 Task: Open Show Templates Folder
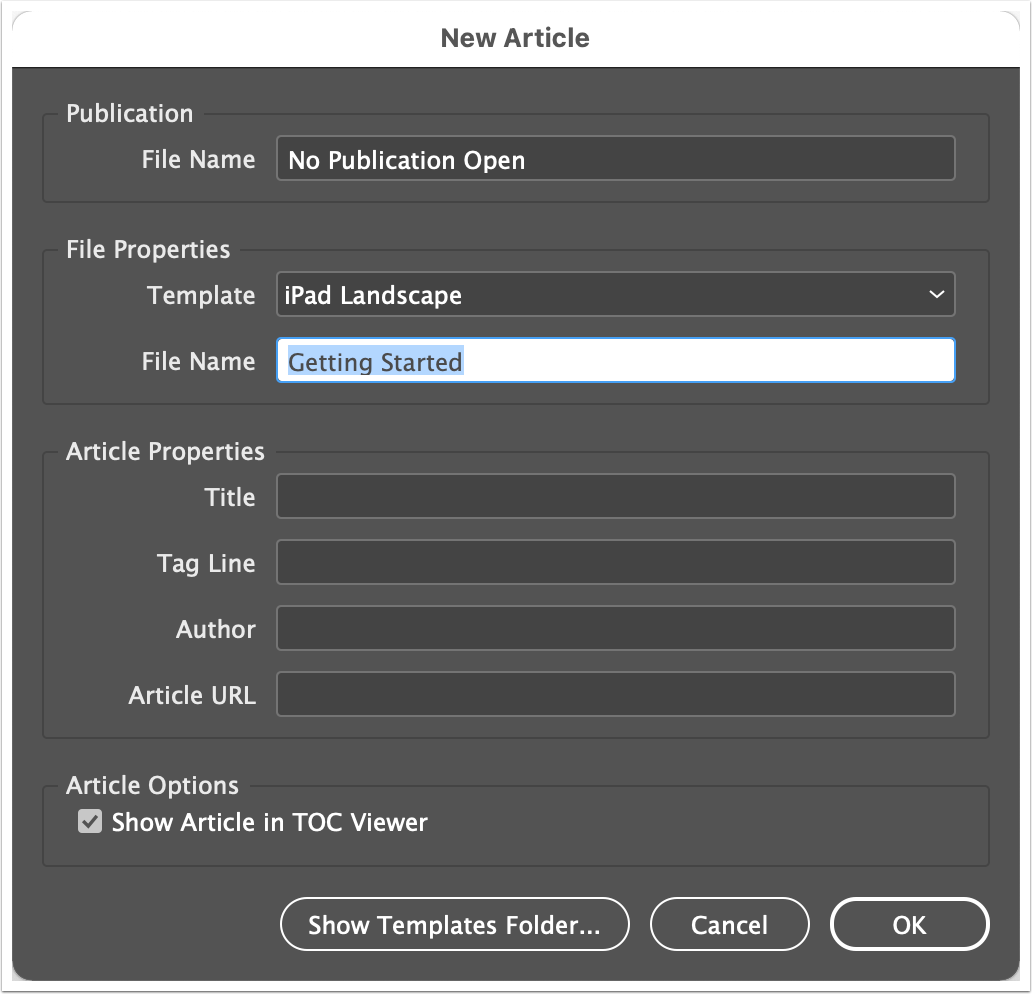455,924
